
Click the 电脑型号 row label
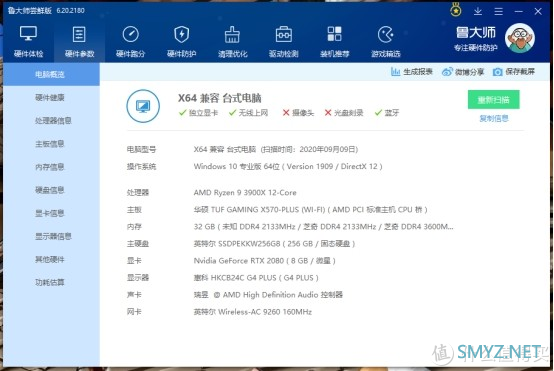(141, 149)
